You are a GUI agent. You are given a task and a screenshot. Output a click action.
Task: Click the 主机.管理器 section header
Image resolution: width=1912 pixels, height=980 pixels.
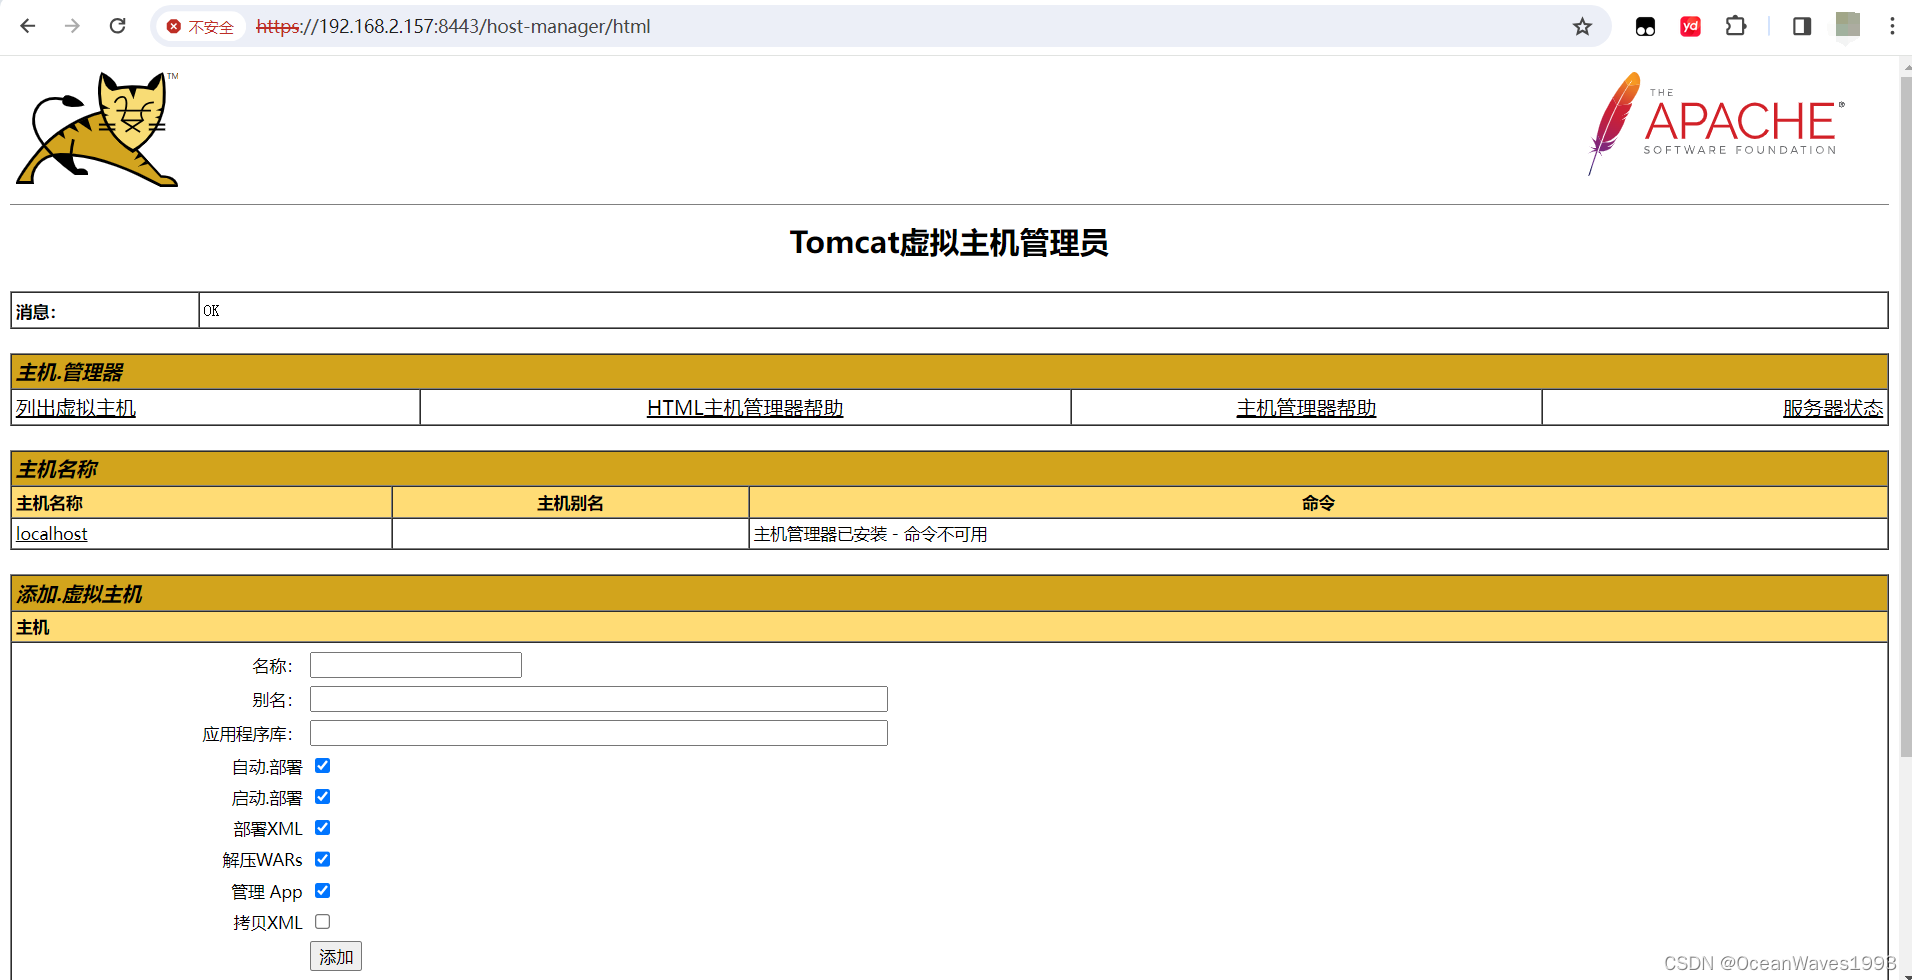949,372
